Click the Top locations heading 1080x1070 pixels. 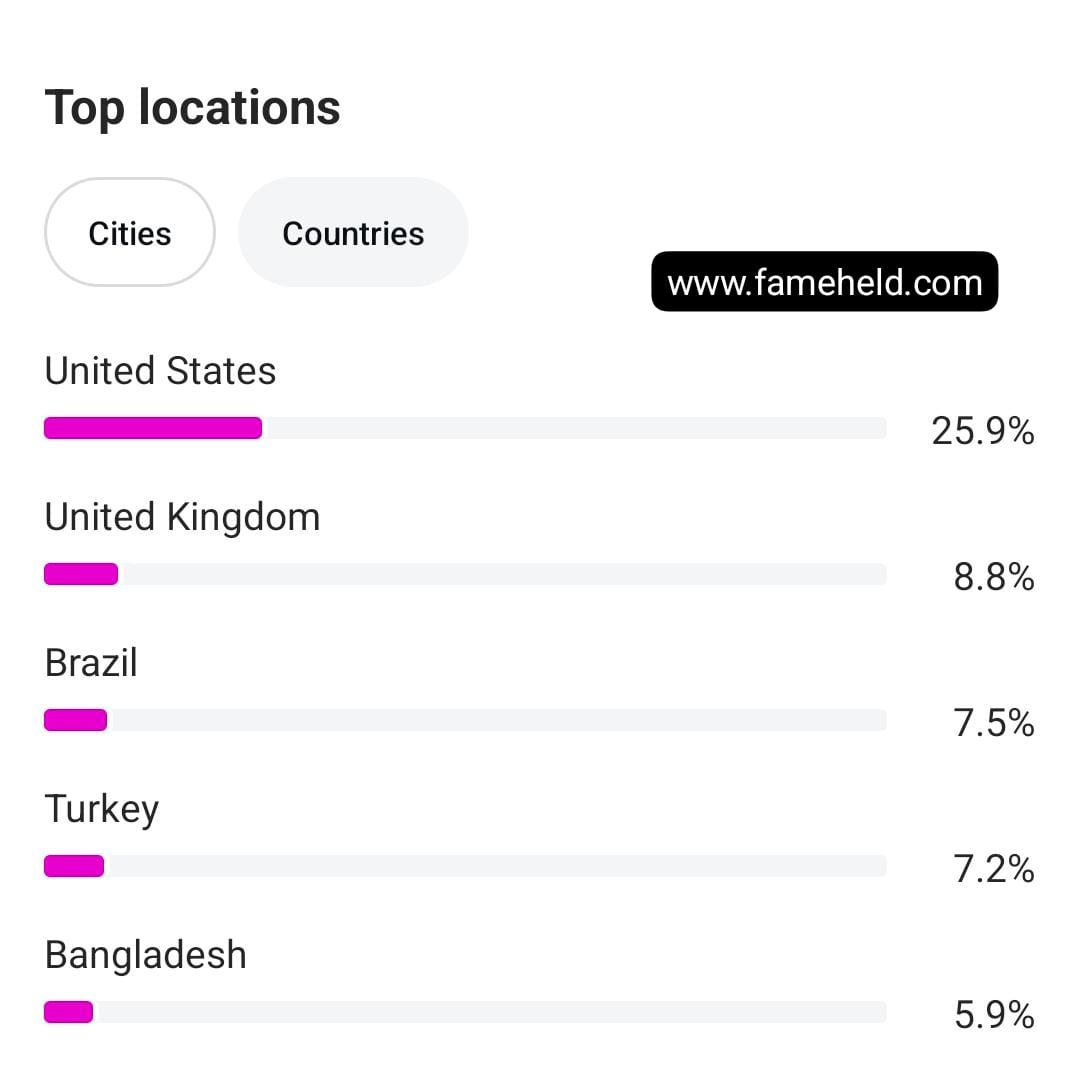click(x=193, y=107)
